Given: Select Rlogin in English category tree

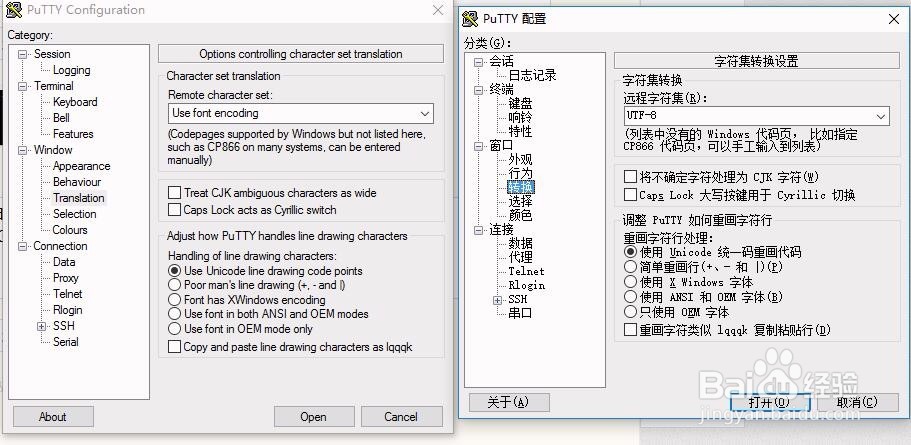Looking at the screenshot, I should coord(67,310).
